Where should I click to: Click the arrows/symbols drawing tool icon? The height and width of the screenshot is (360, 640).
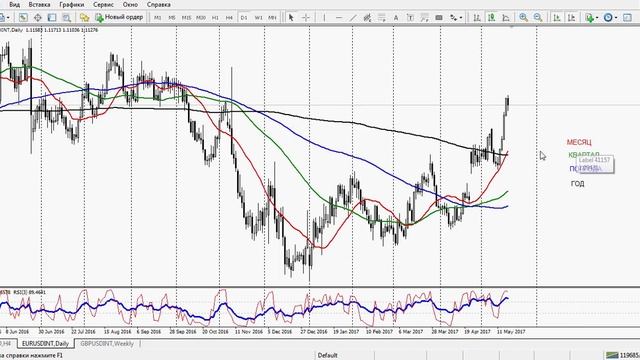(453, 18)
